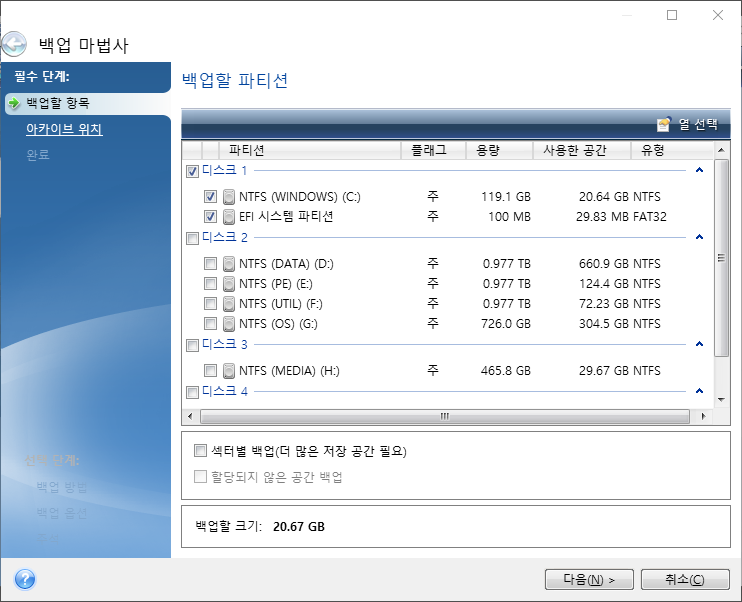Click the 29.83 MB used space value

click(603, 217)
